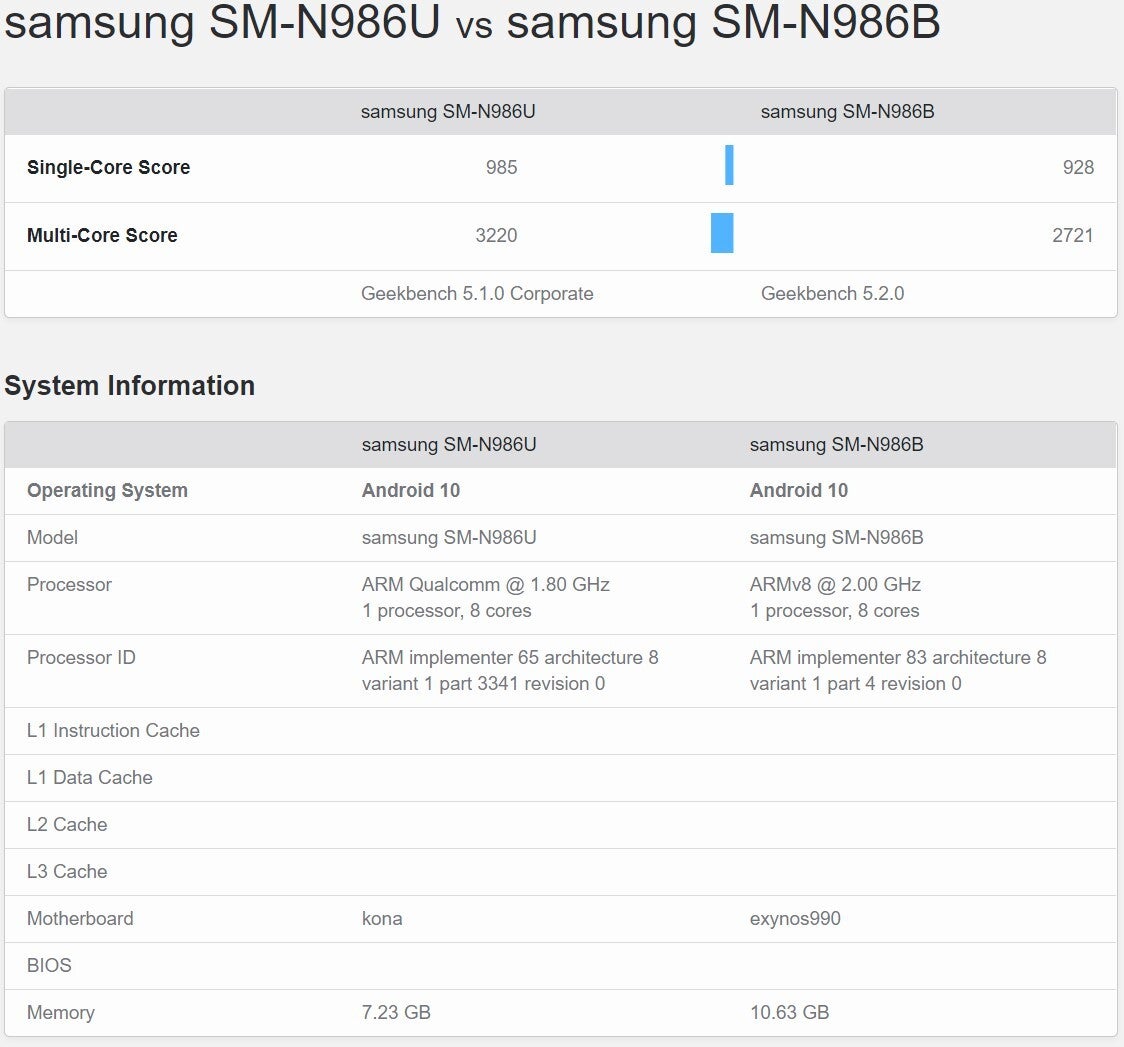1124x1047 pixels.
Task: Select the 'Single-Core Score' label
Action: click(108, 167)
